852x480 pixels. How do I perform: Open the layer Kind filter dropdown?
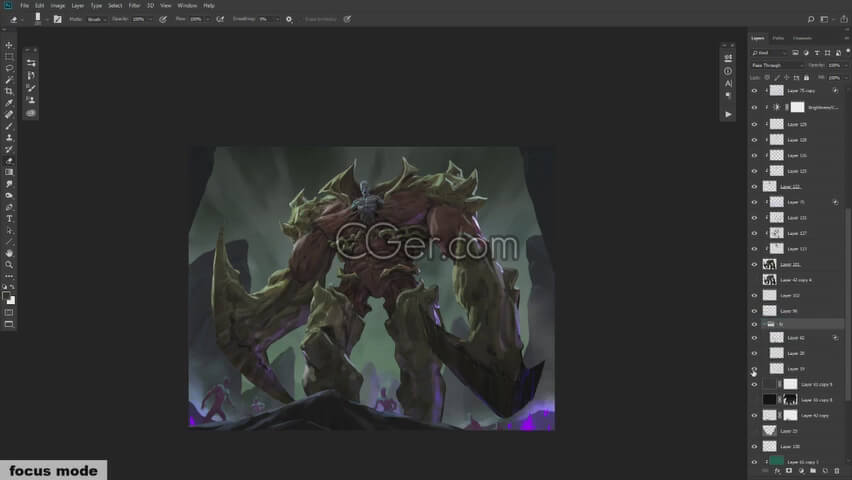tap(769, 53)
